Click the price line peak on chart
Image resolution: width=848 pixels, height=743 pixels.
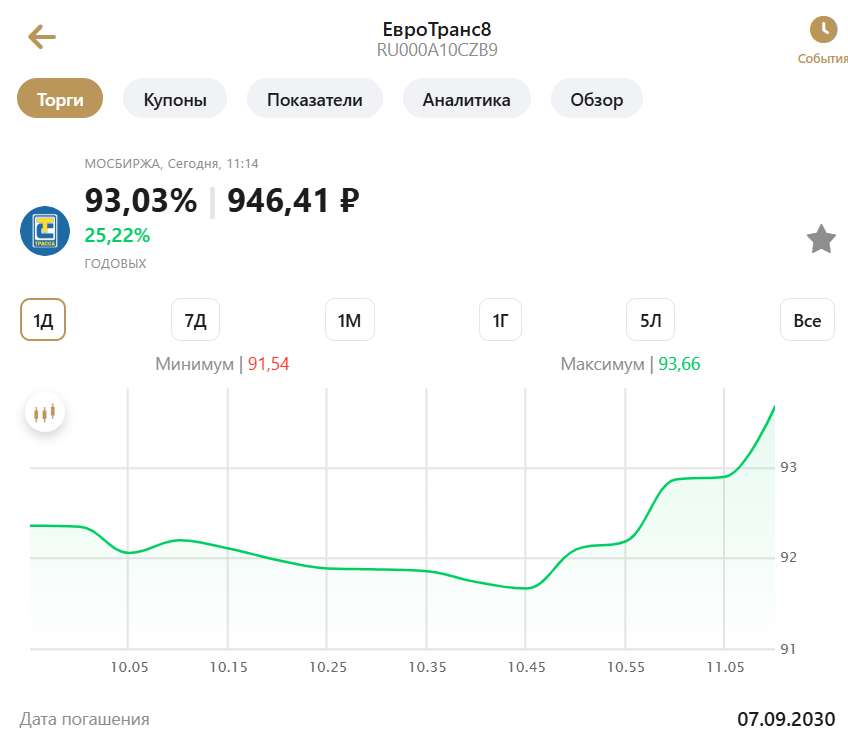773,408
